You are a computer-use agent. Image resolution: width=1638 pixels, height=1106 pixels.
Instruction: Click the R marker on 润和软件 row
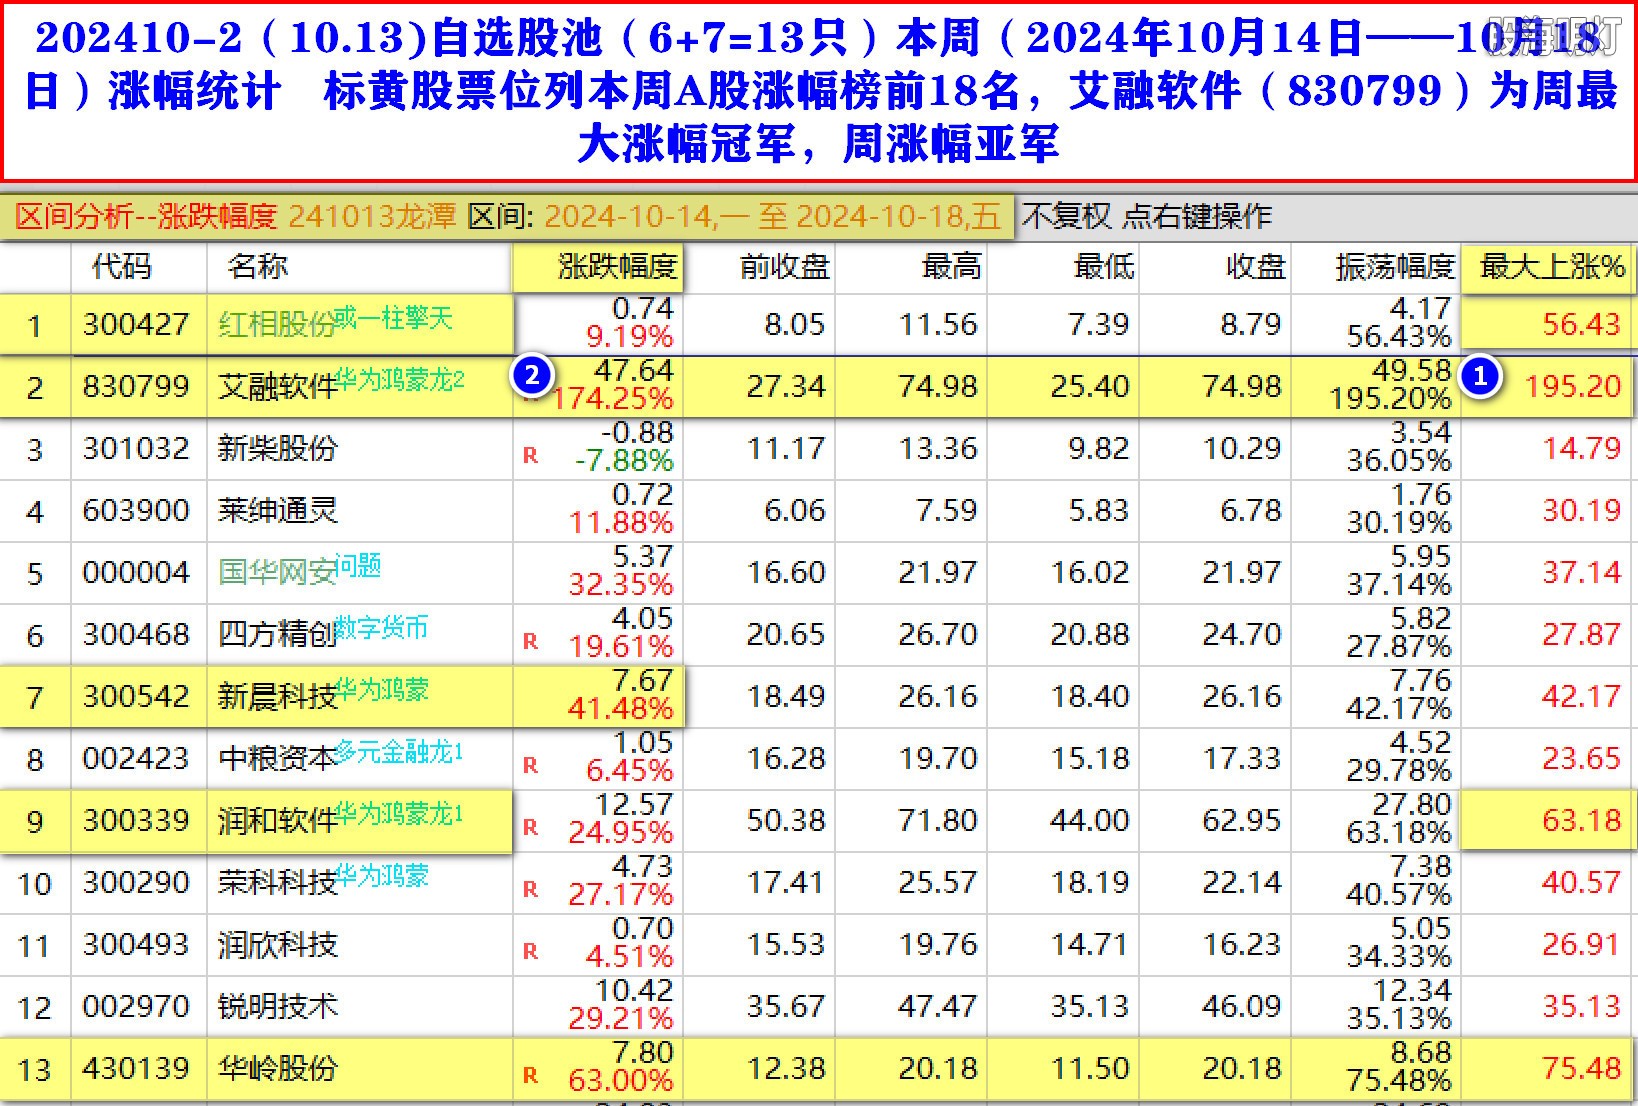[x=530, y=828]
